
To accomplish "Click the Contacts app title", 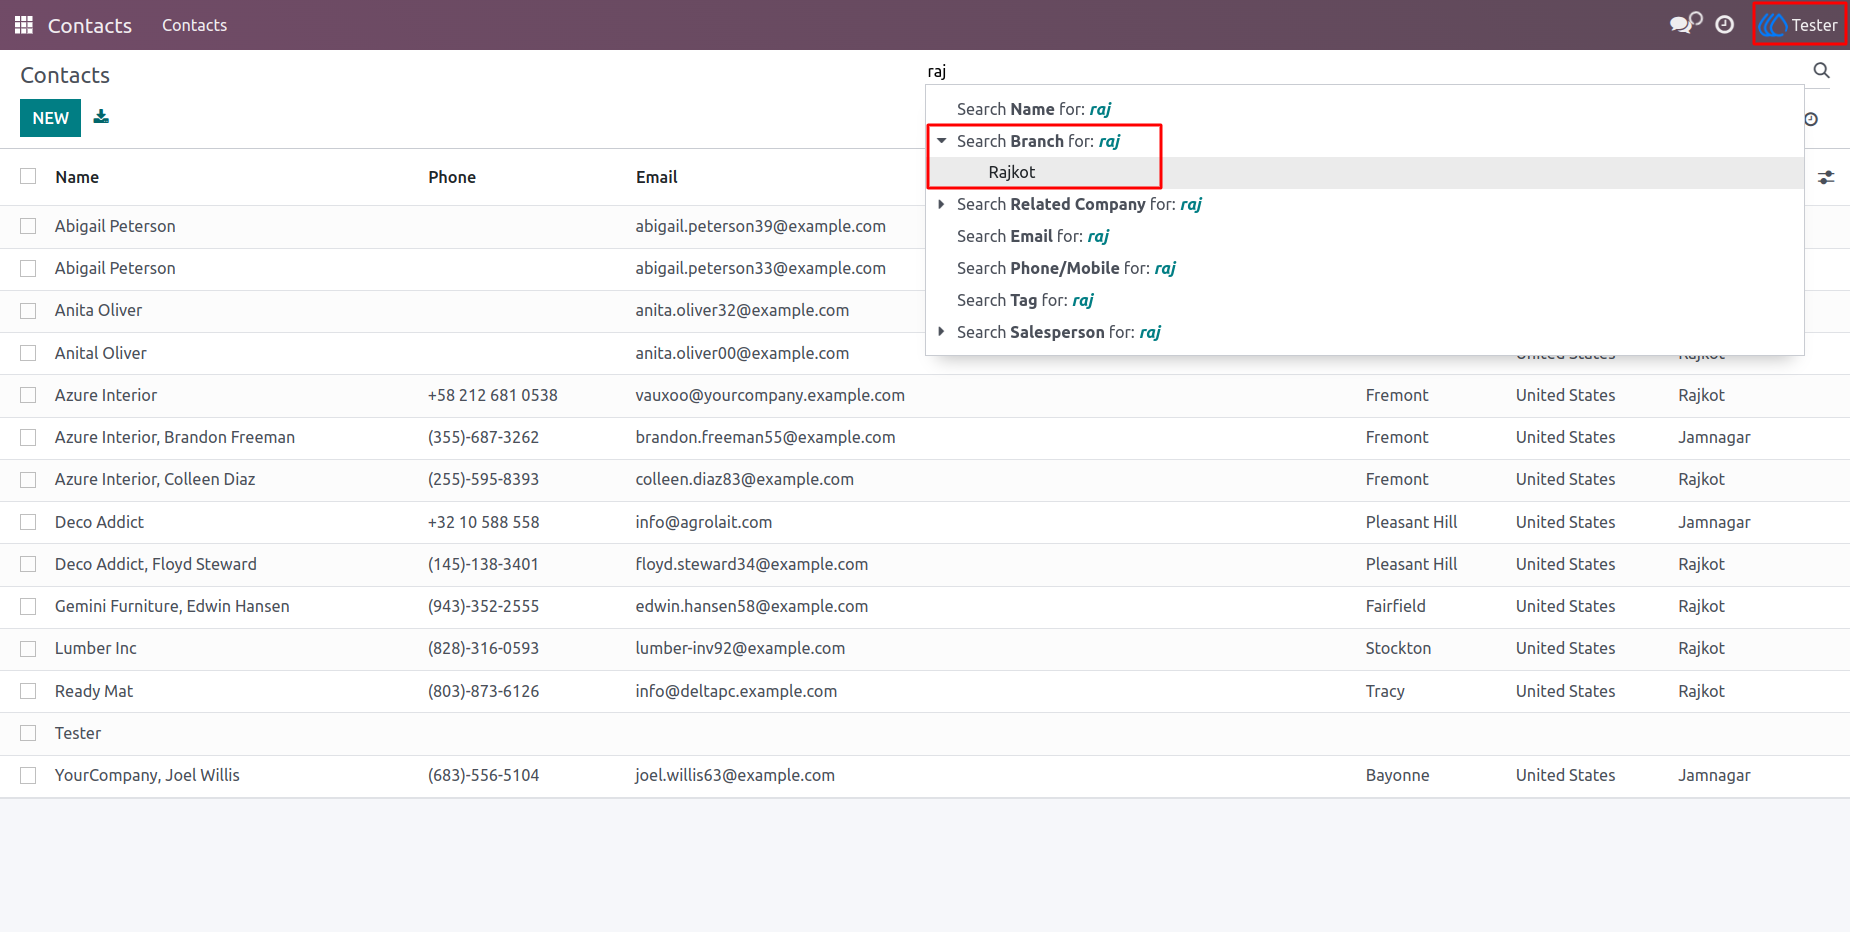I will 90,25.
